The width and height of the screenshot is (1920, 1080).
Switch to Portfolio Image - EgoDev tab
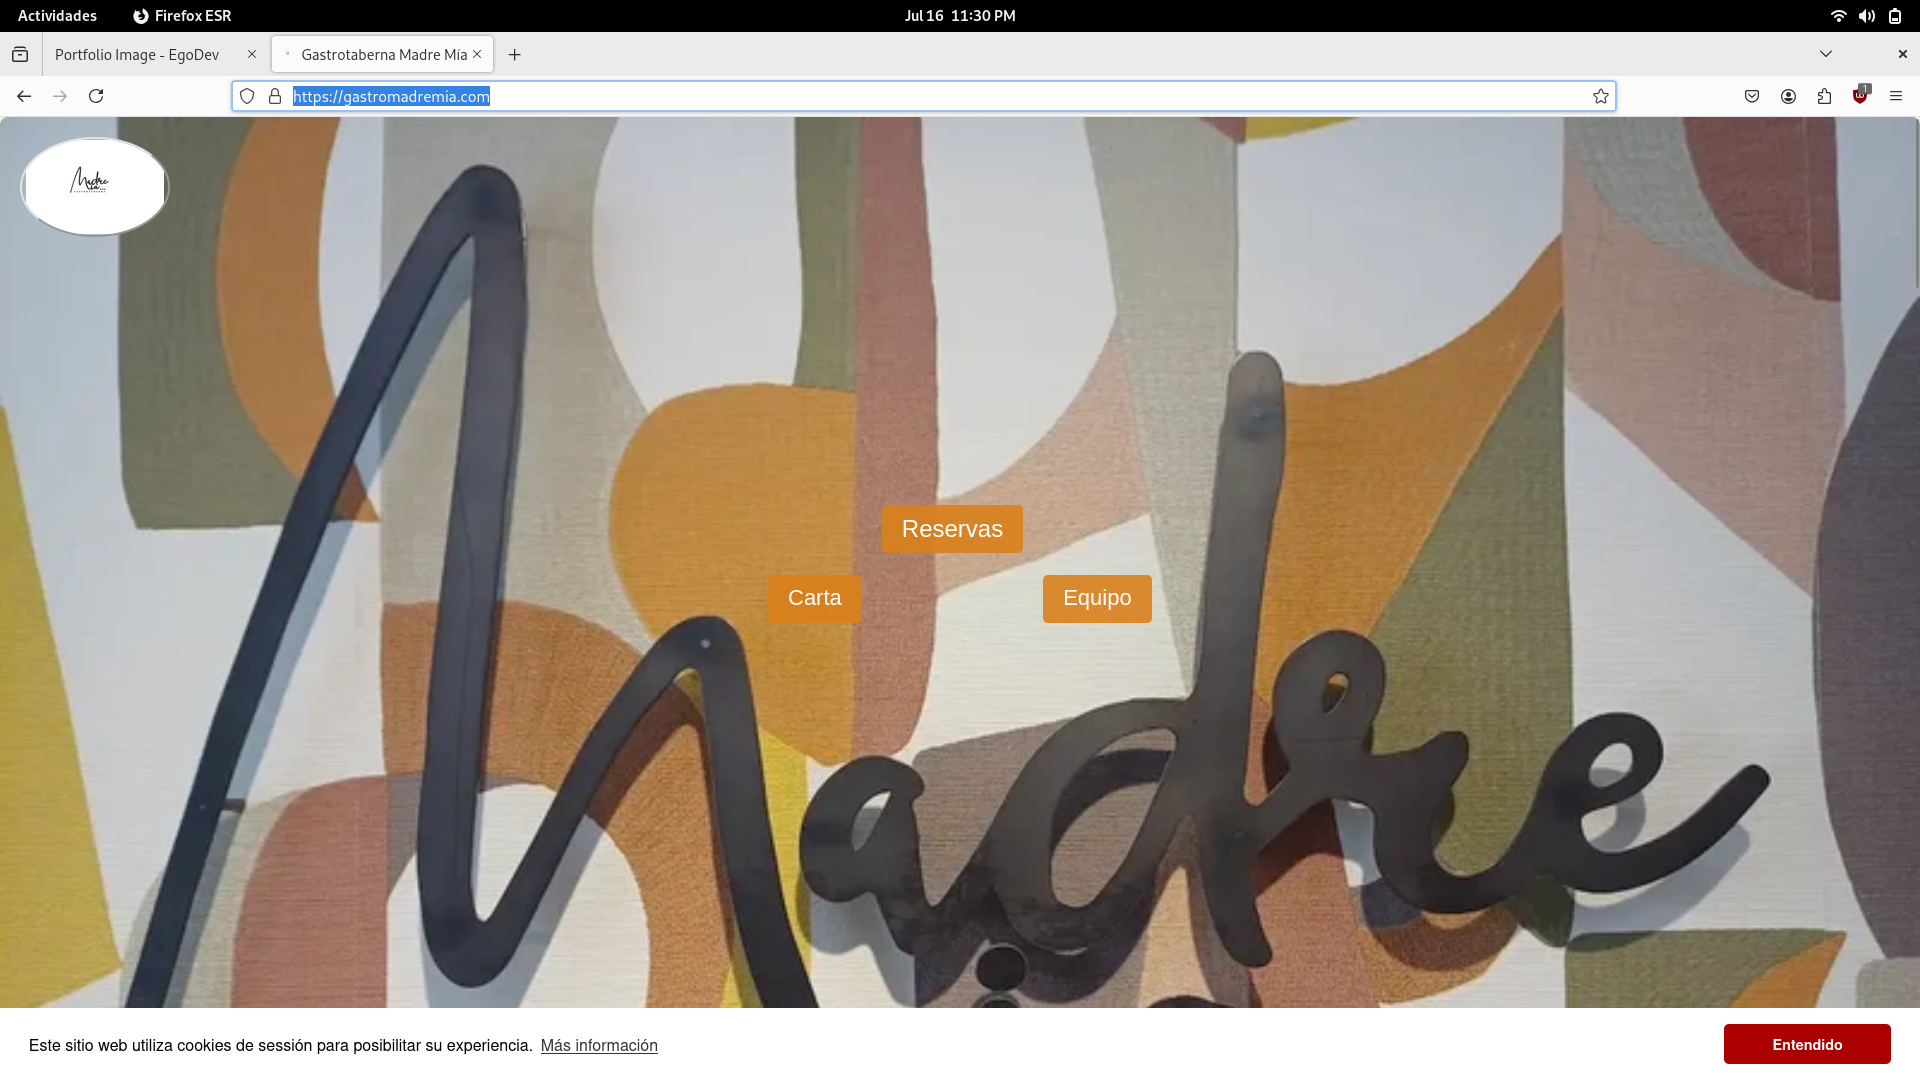coord(137,54)
